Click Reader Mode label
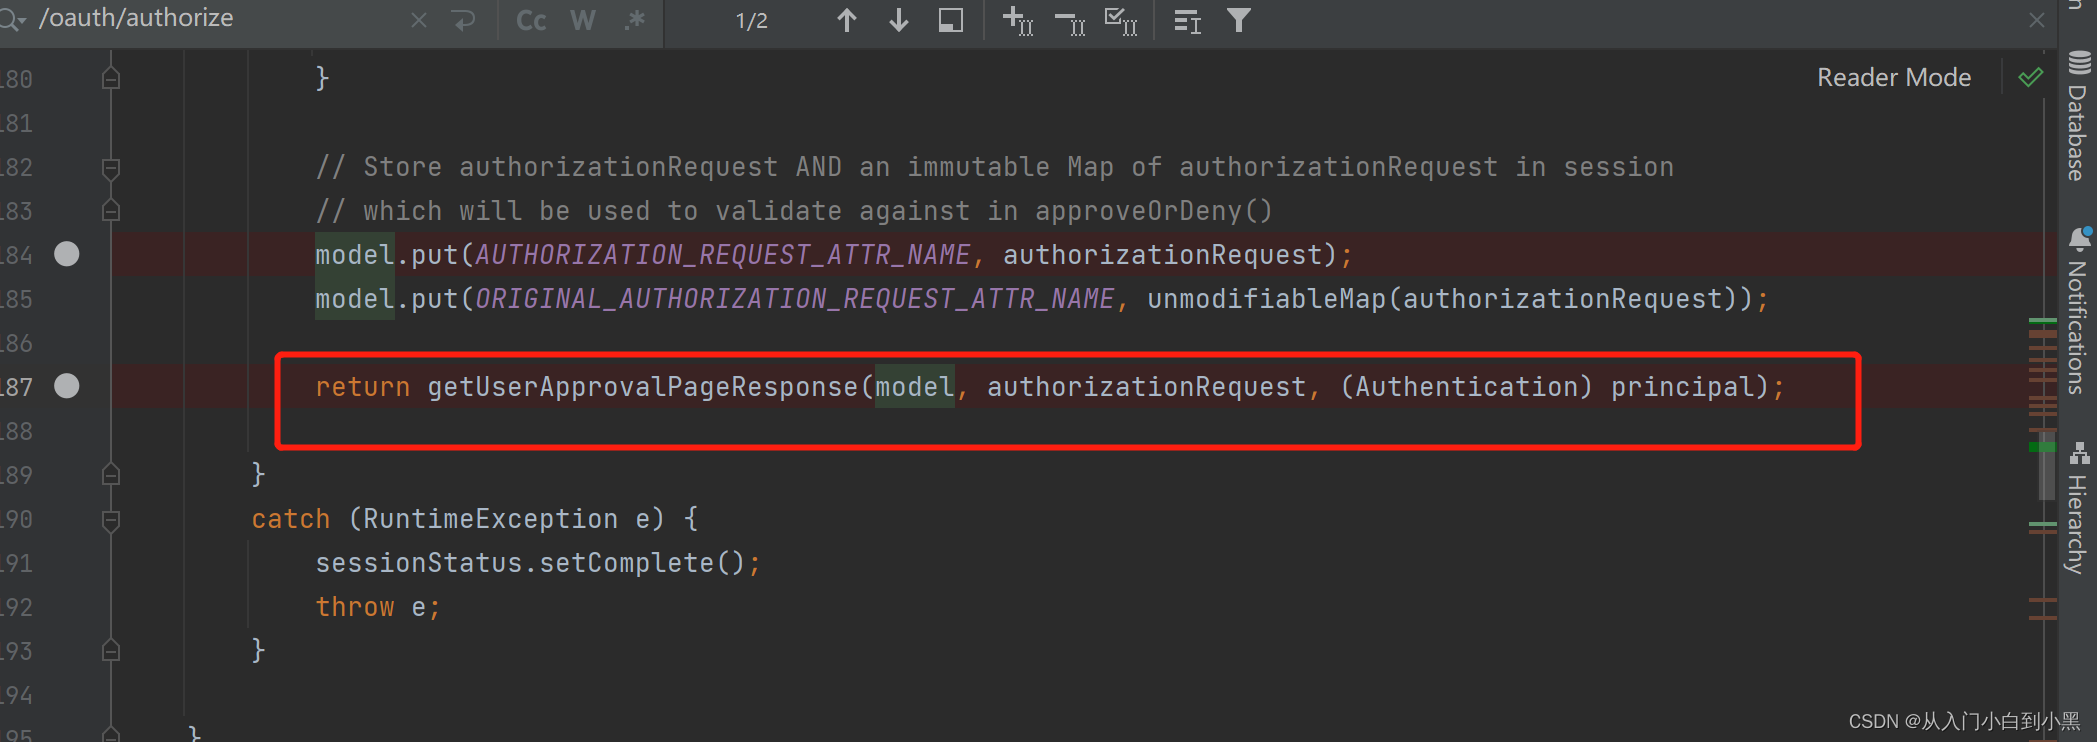Image resolution: width=2097 pixels, height=742 pixels. (x=1894, y=77)
